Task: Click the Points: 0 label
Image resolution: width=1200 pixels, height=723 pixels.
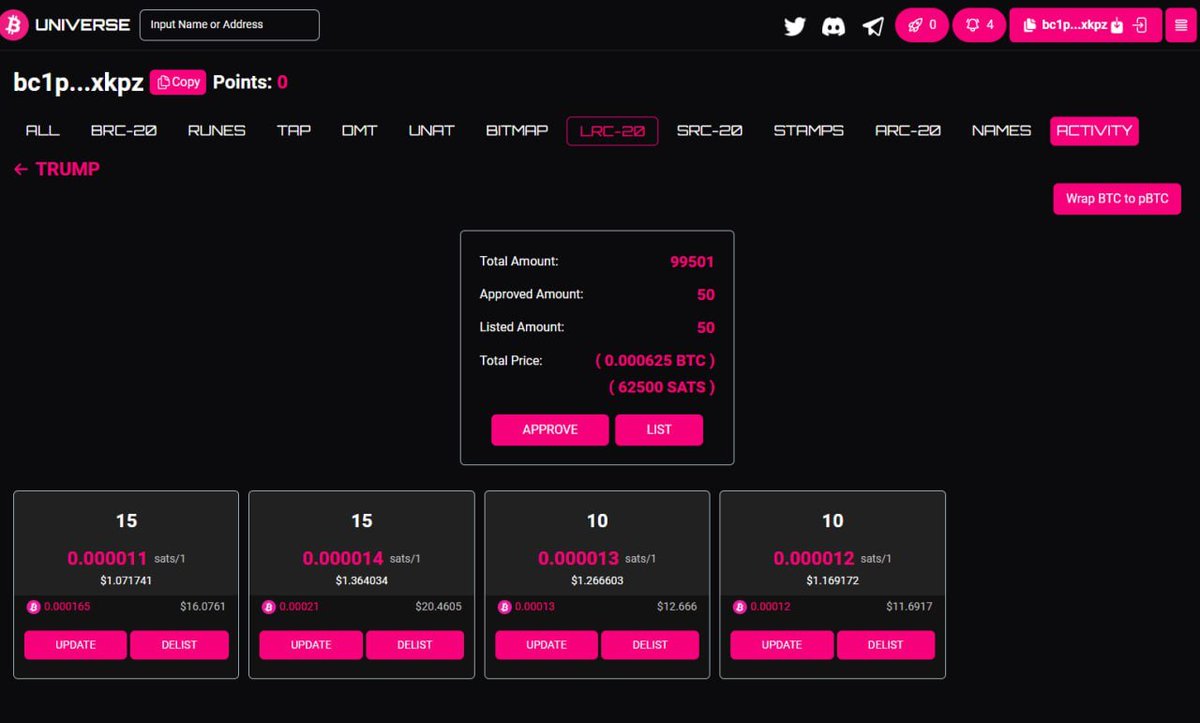Action: pos(250,82)
